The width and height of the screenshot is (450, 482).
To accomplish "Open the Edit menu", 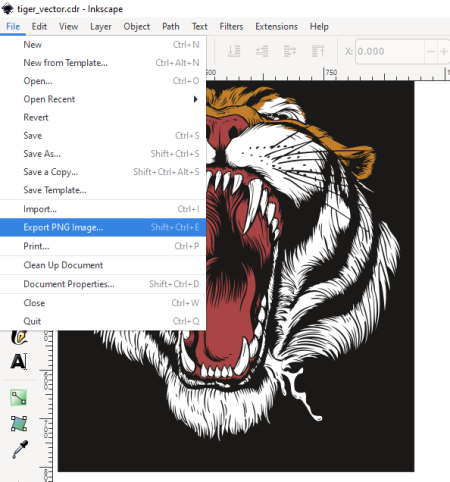I will 39,26.
